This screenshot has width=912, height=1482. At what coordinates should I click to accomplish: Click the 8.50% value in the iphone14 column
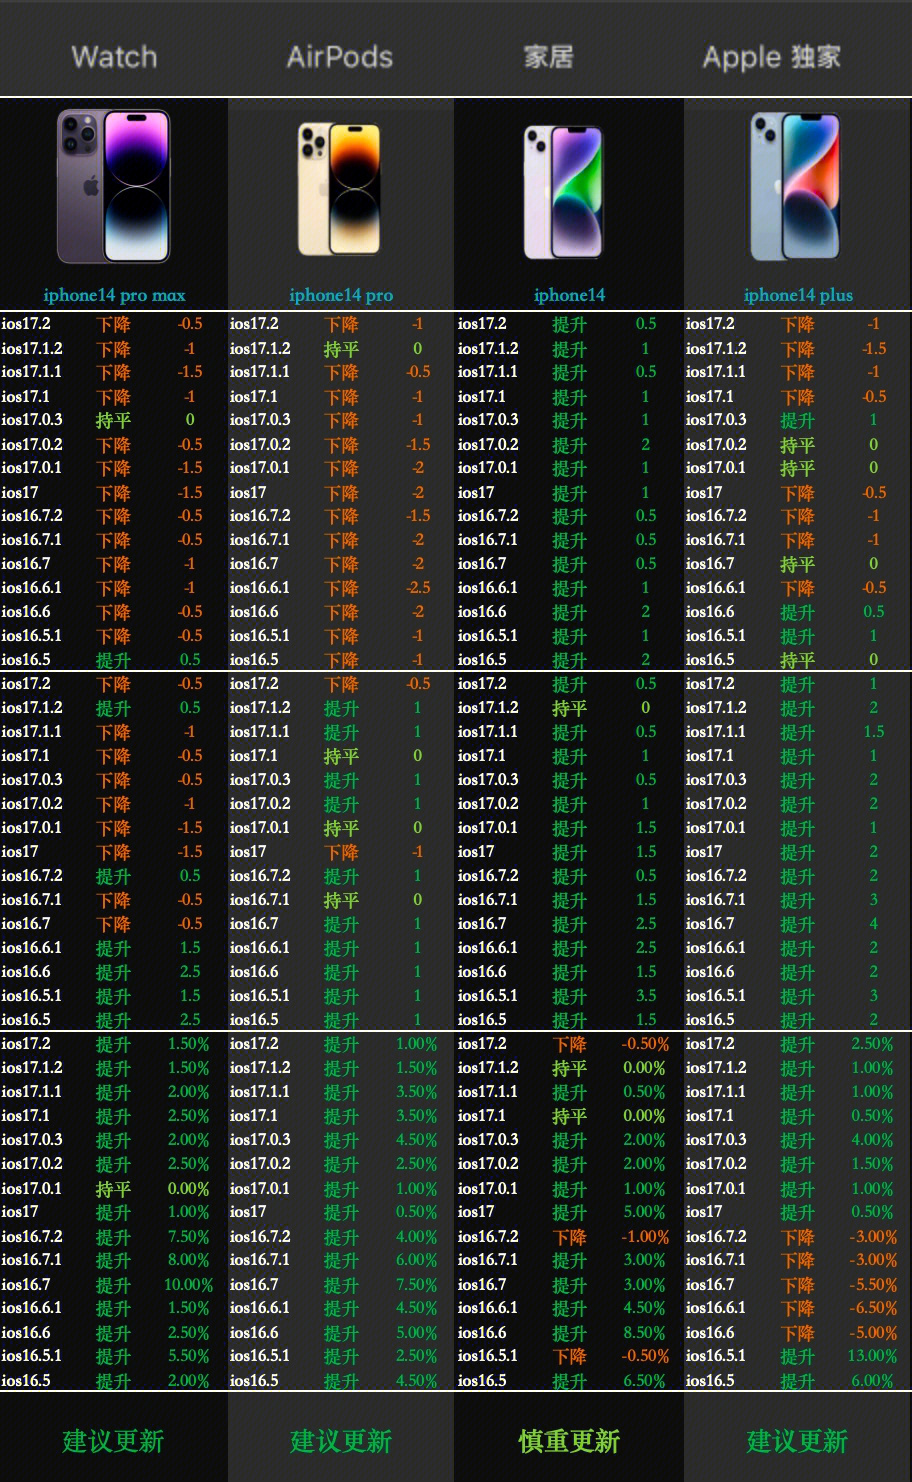coord(645,1332)
